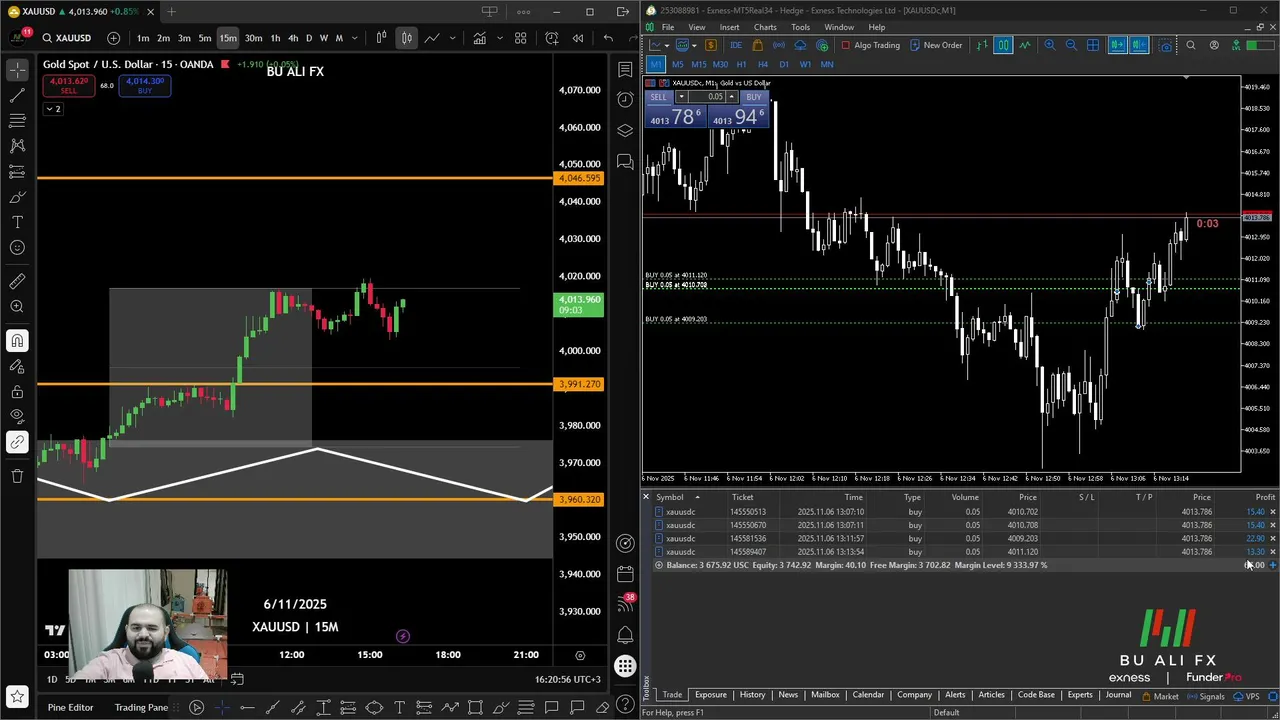Zoom in MT5 chart magnifier
This screenshot has width=1280, height=720.
(1049, 45)
